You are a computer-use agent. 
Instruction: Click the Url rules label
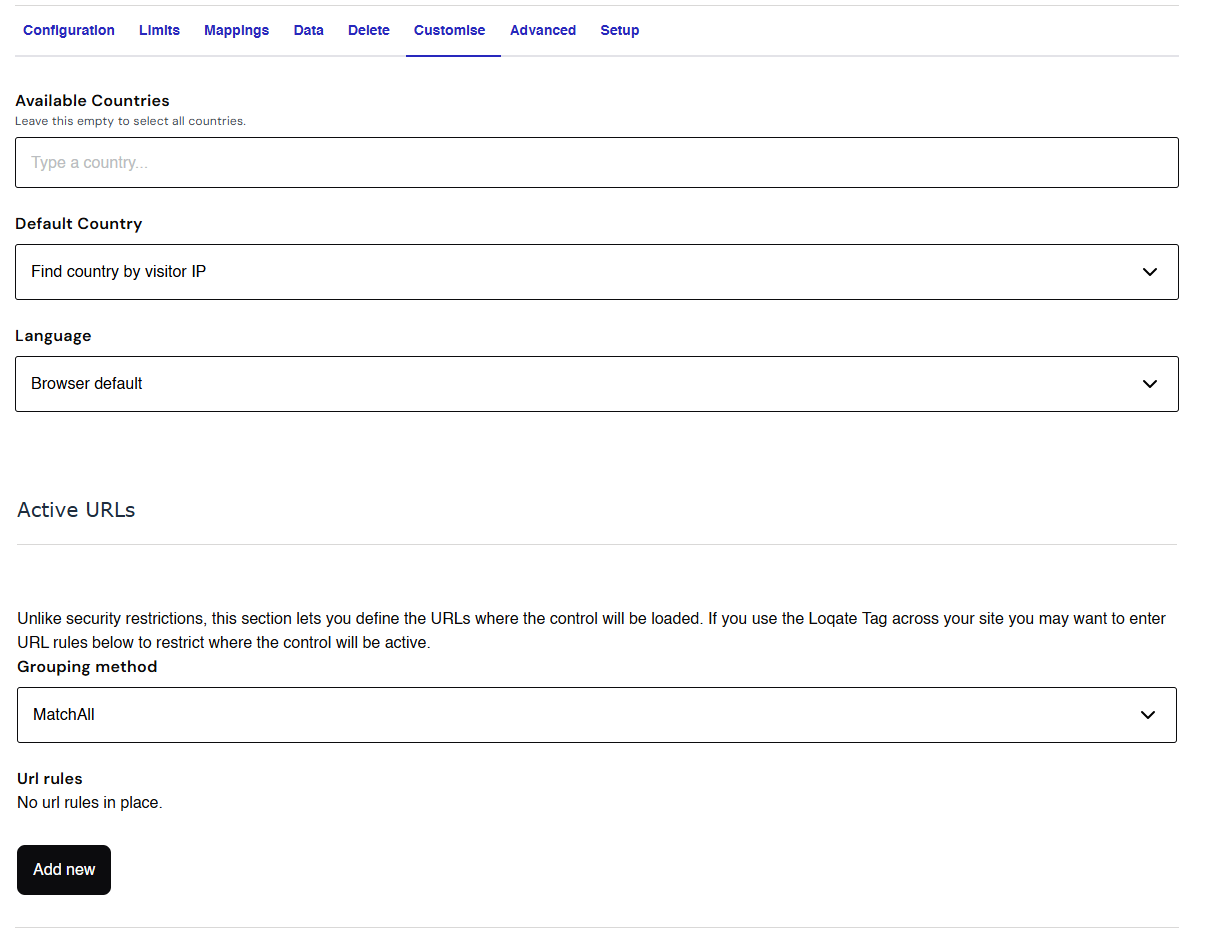[x=50, y=778]
